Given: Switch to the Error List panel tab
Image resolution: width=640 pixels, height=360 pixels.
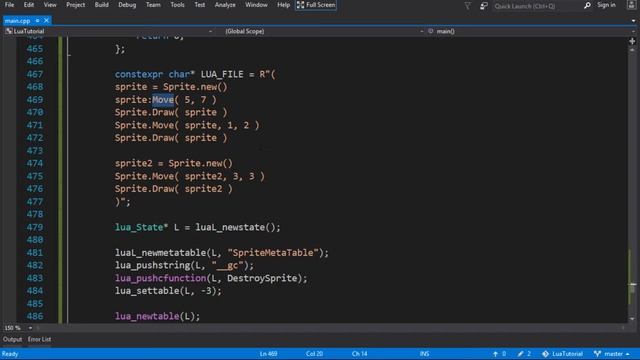Looking at the screenshot, I should pos(40,339).
